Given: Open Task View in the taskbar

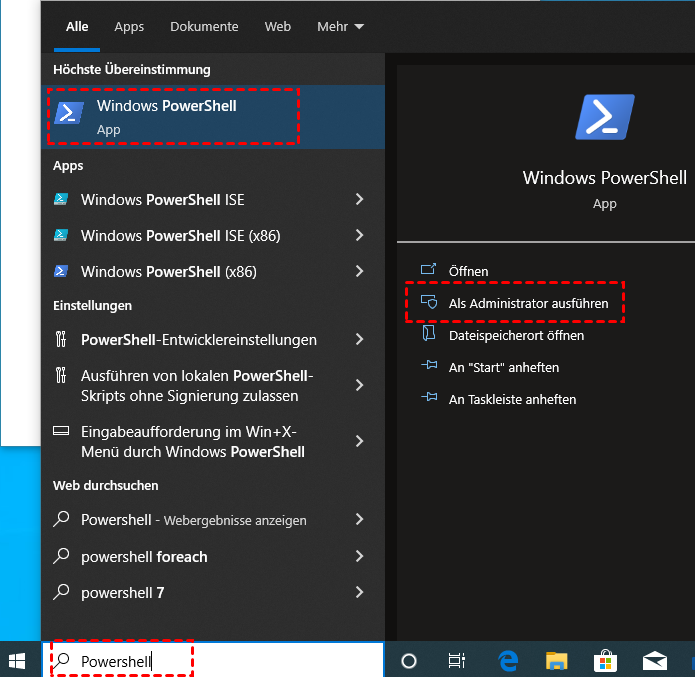Looking at the screenshot, I should (x=457, y=660).
